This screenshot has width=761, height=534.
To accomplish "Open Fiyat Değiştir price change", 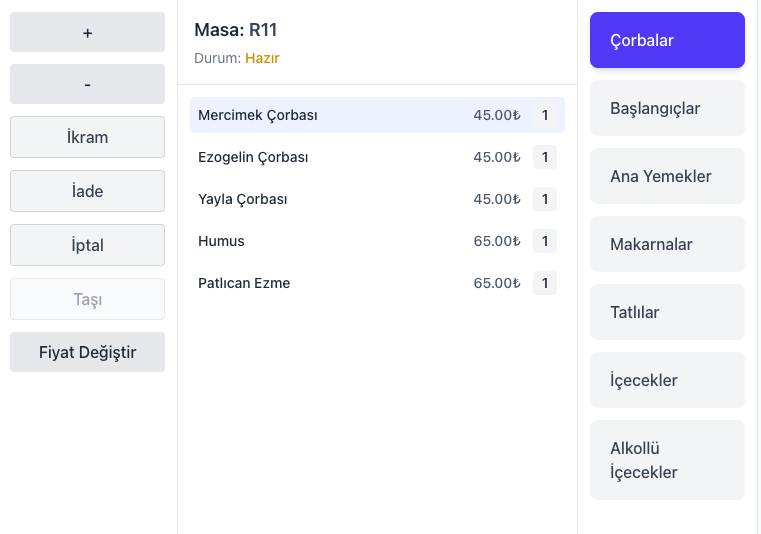I will [87, 352].
